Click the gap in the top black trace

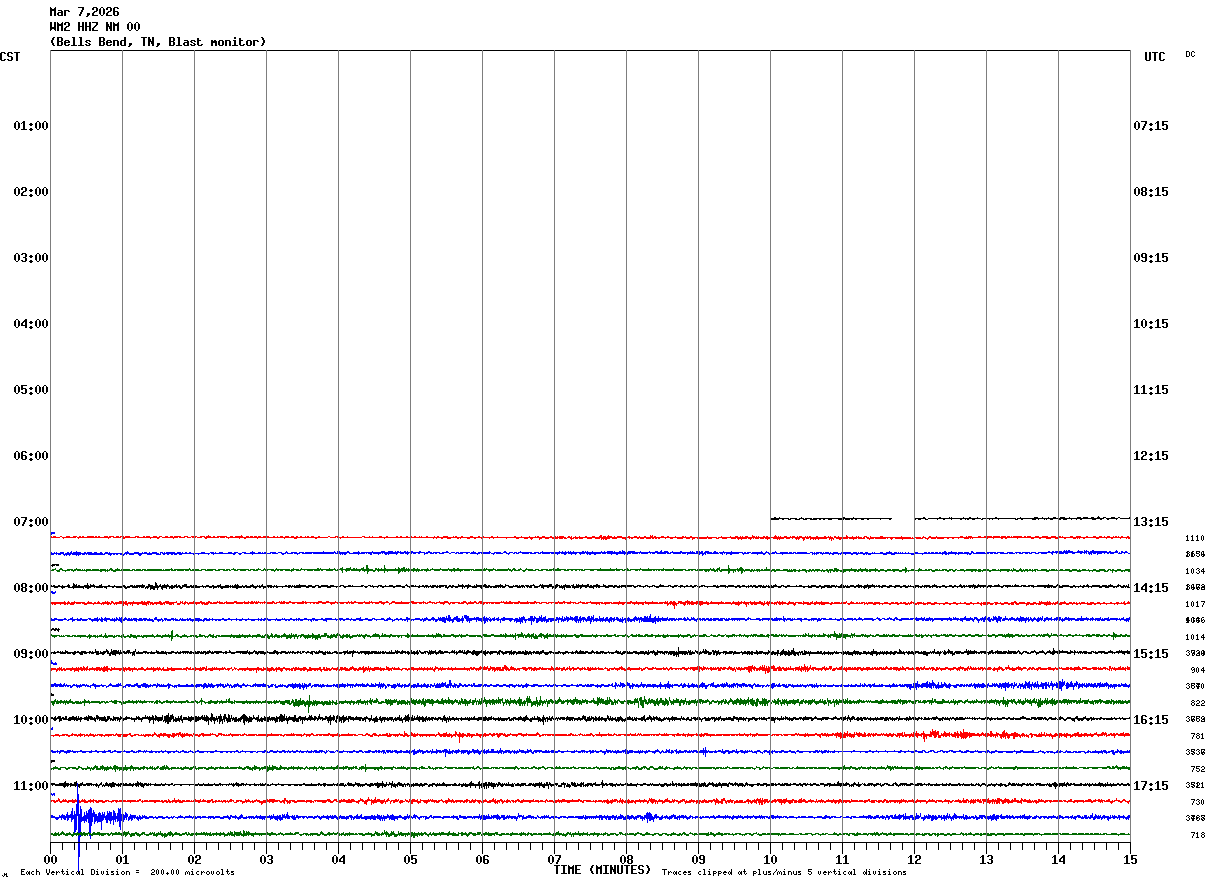(902, 518)
